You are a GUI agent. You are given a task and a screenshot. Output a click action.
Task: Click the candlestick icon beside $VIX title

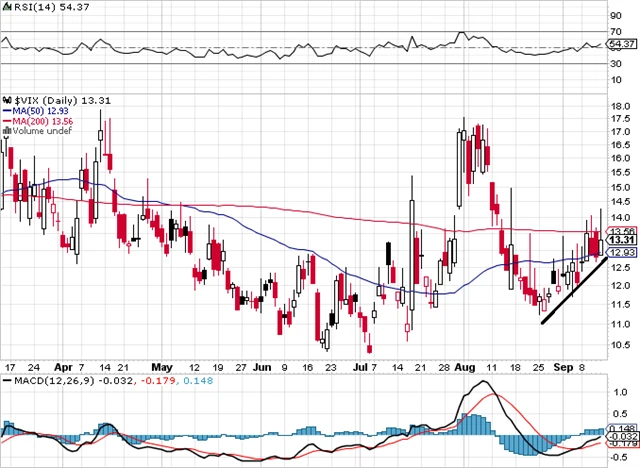pos(6,100)
